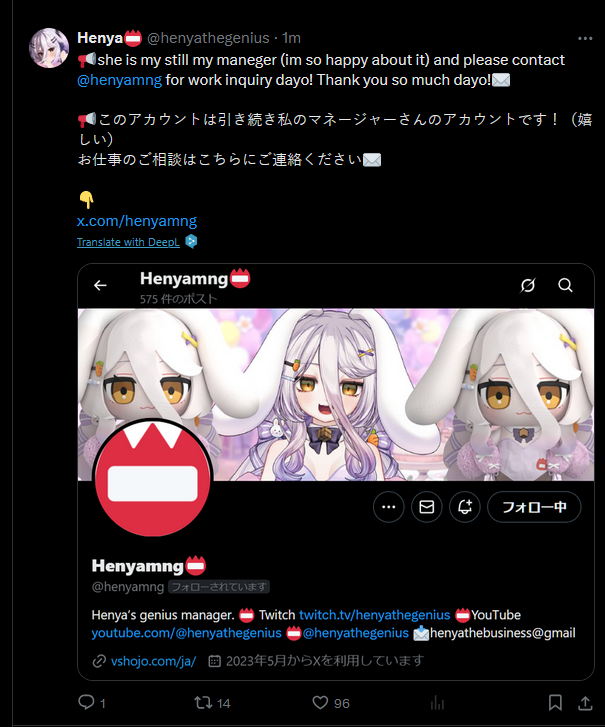The height and width of the screenshot is (727, 605).
Task: Click the envelope message button
Action: (x=427, y=507)
